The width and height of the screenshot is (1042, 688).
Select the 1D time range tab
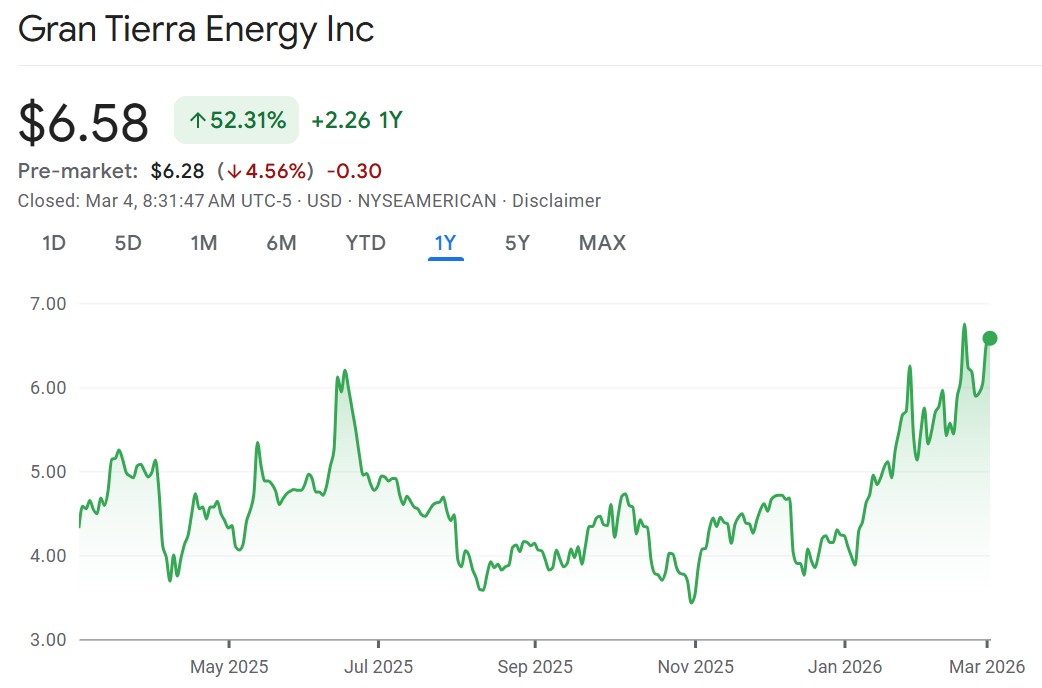click(54, 243)
